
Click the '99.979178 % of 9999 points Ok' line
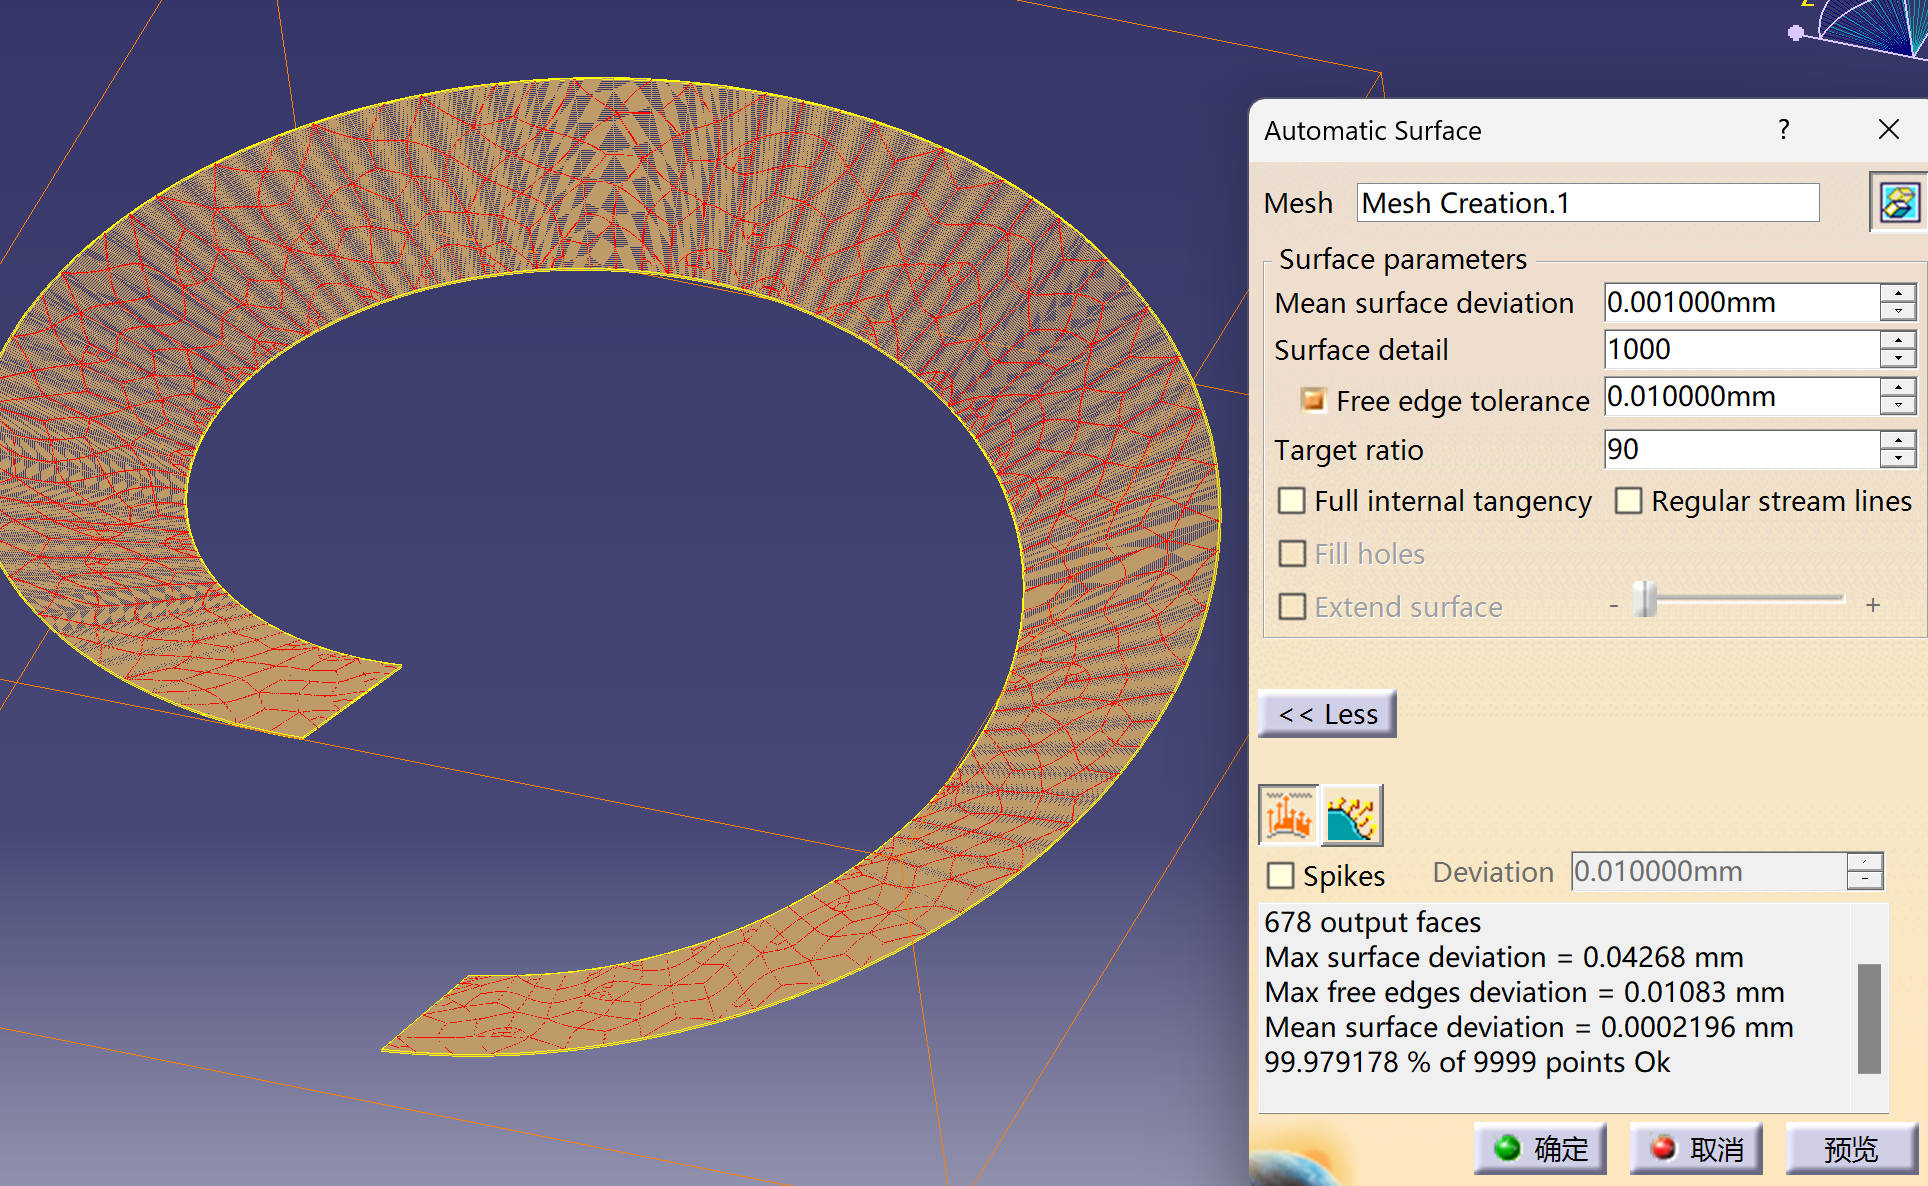(x=1467, y=1062)
